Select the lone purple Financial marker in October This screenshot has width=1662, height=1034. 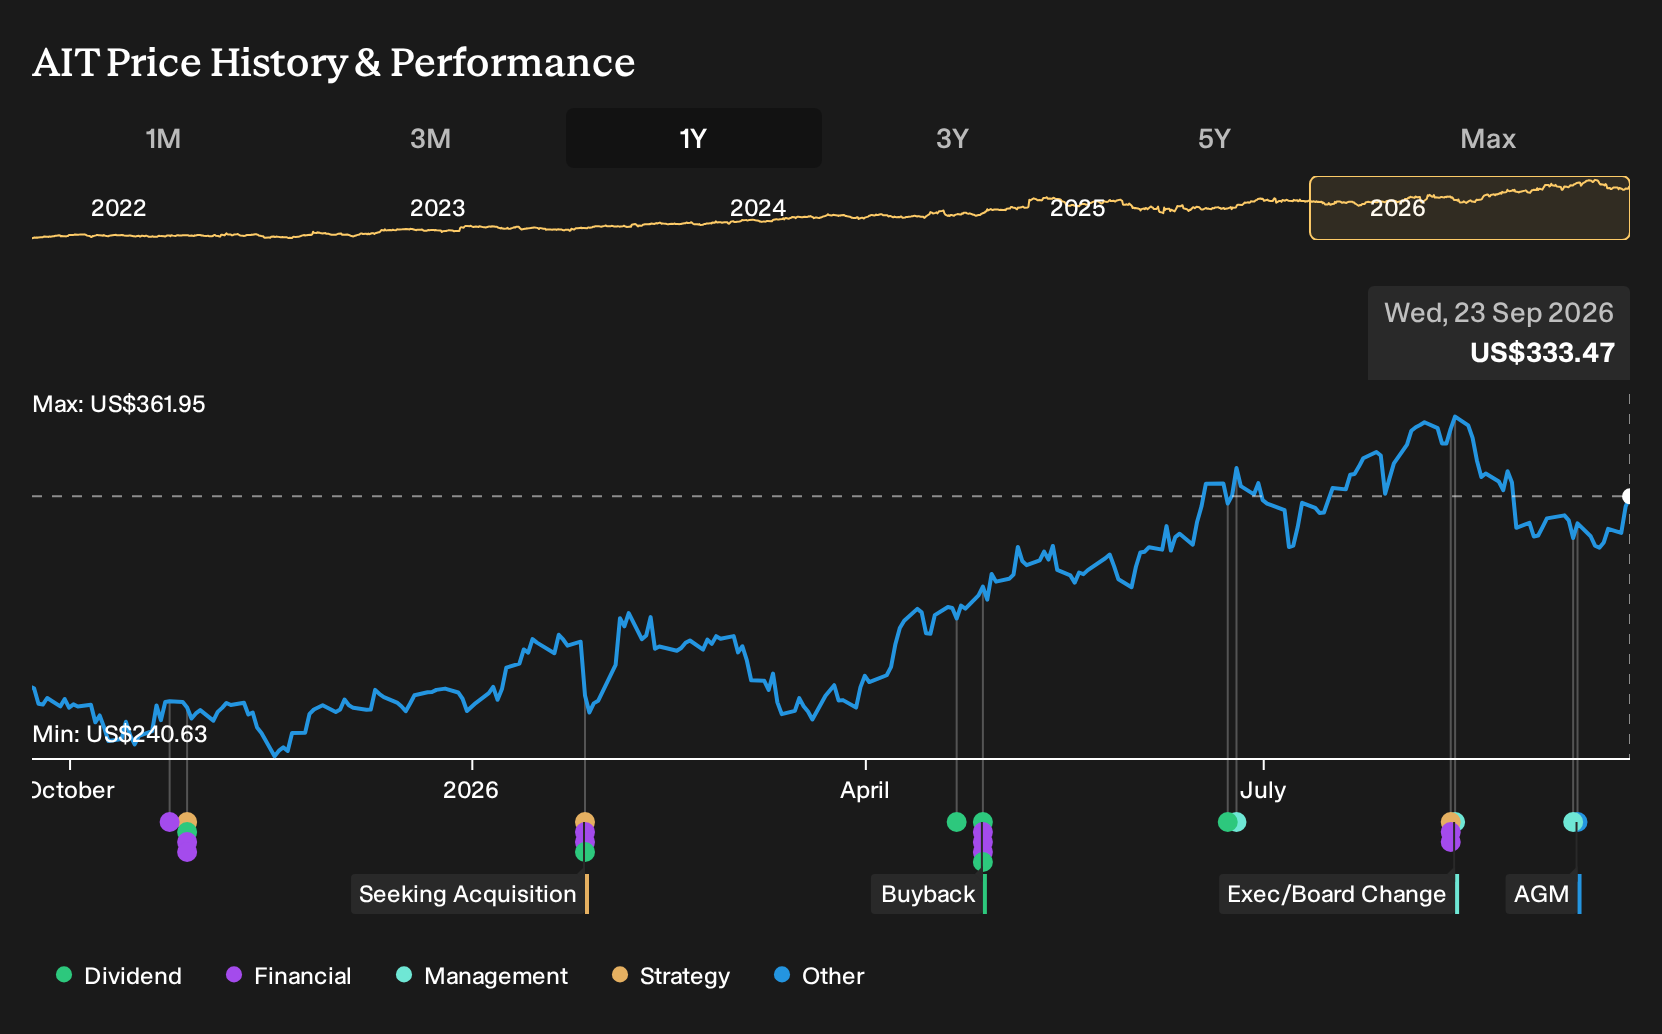tap(169, 822)
